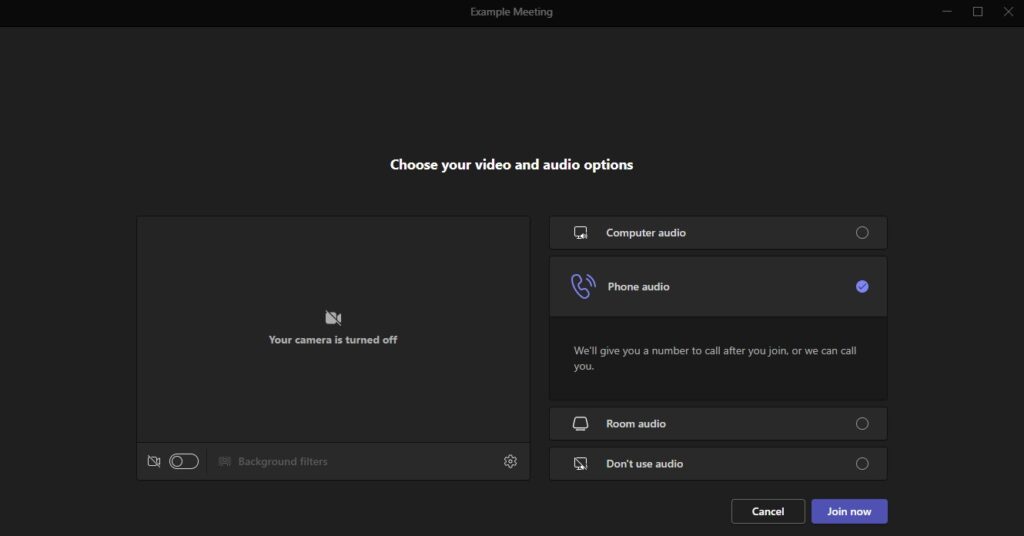Select the Room audio radio button
This screenshot has height=536, width=1024.
click(x=862, y=424)
